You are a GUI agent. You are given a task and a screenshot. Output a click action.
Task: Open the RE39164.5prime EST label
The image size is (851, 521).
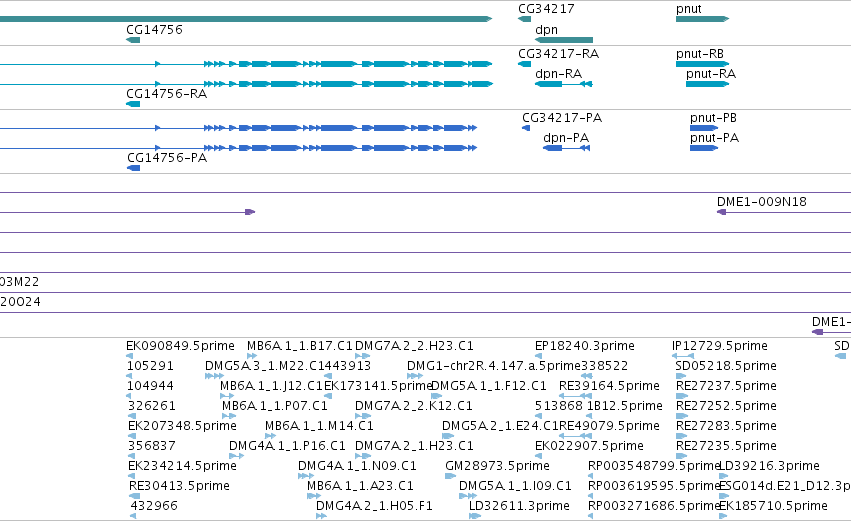[x=609, y=386]
